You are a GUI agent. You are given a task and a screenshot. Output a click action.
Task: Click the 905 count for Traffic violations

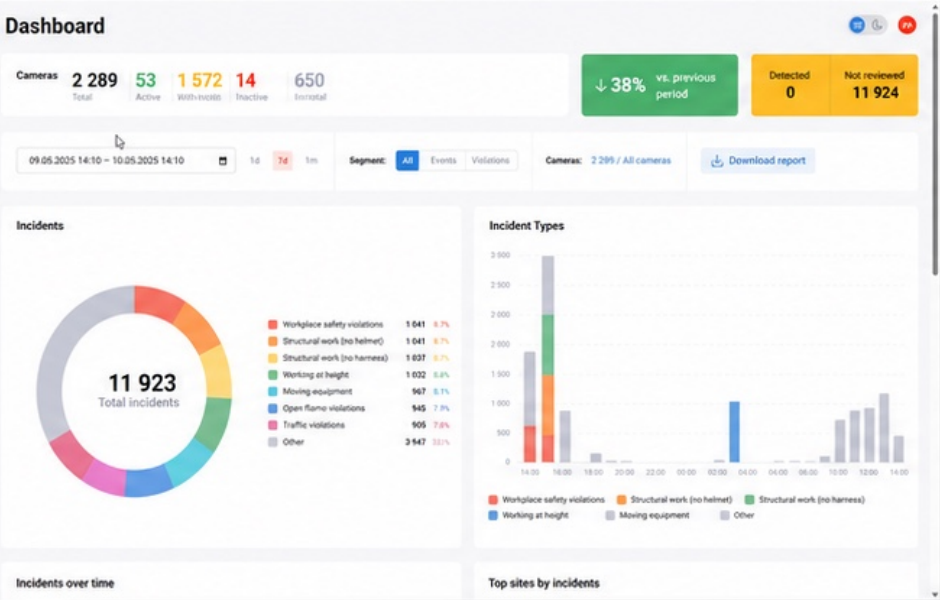(418, 425)
